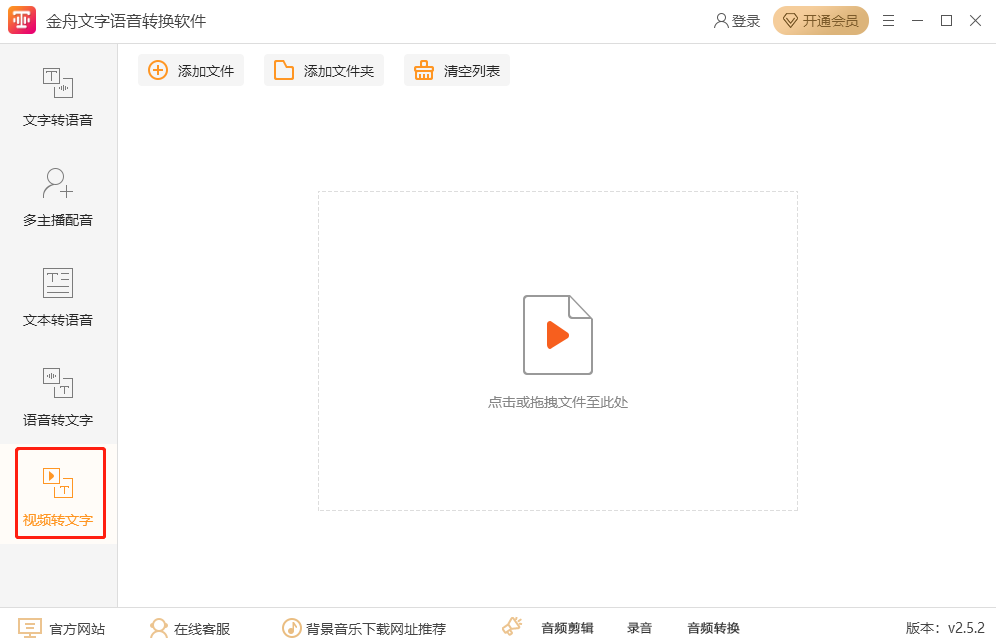The image size is (996, 644).
Task: Open the 文字转语音 sidebar tab
Action: click(x=58, y=97)
